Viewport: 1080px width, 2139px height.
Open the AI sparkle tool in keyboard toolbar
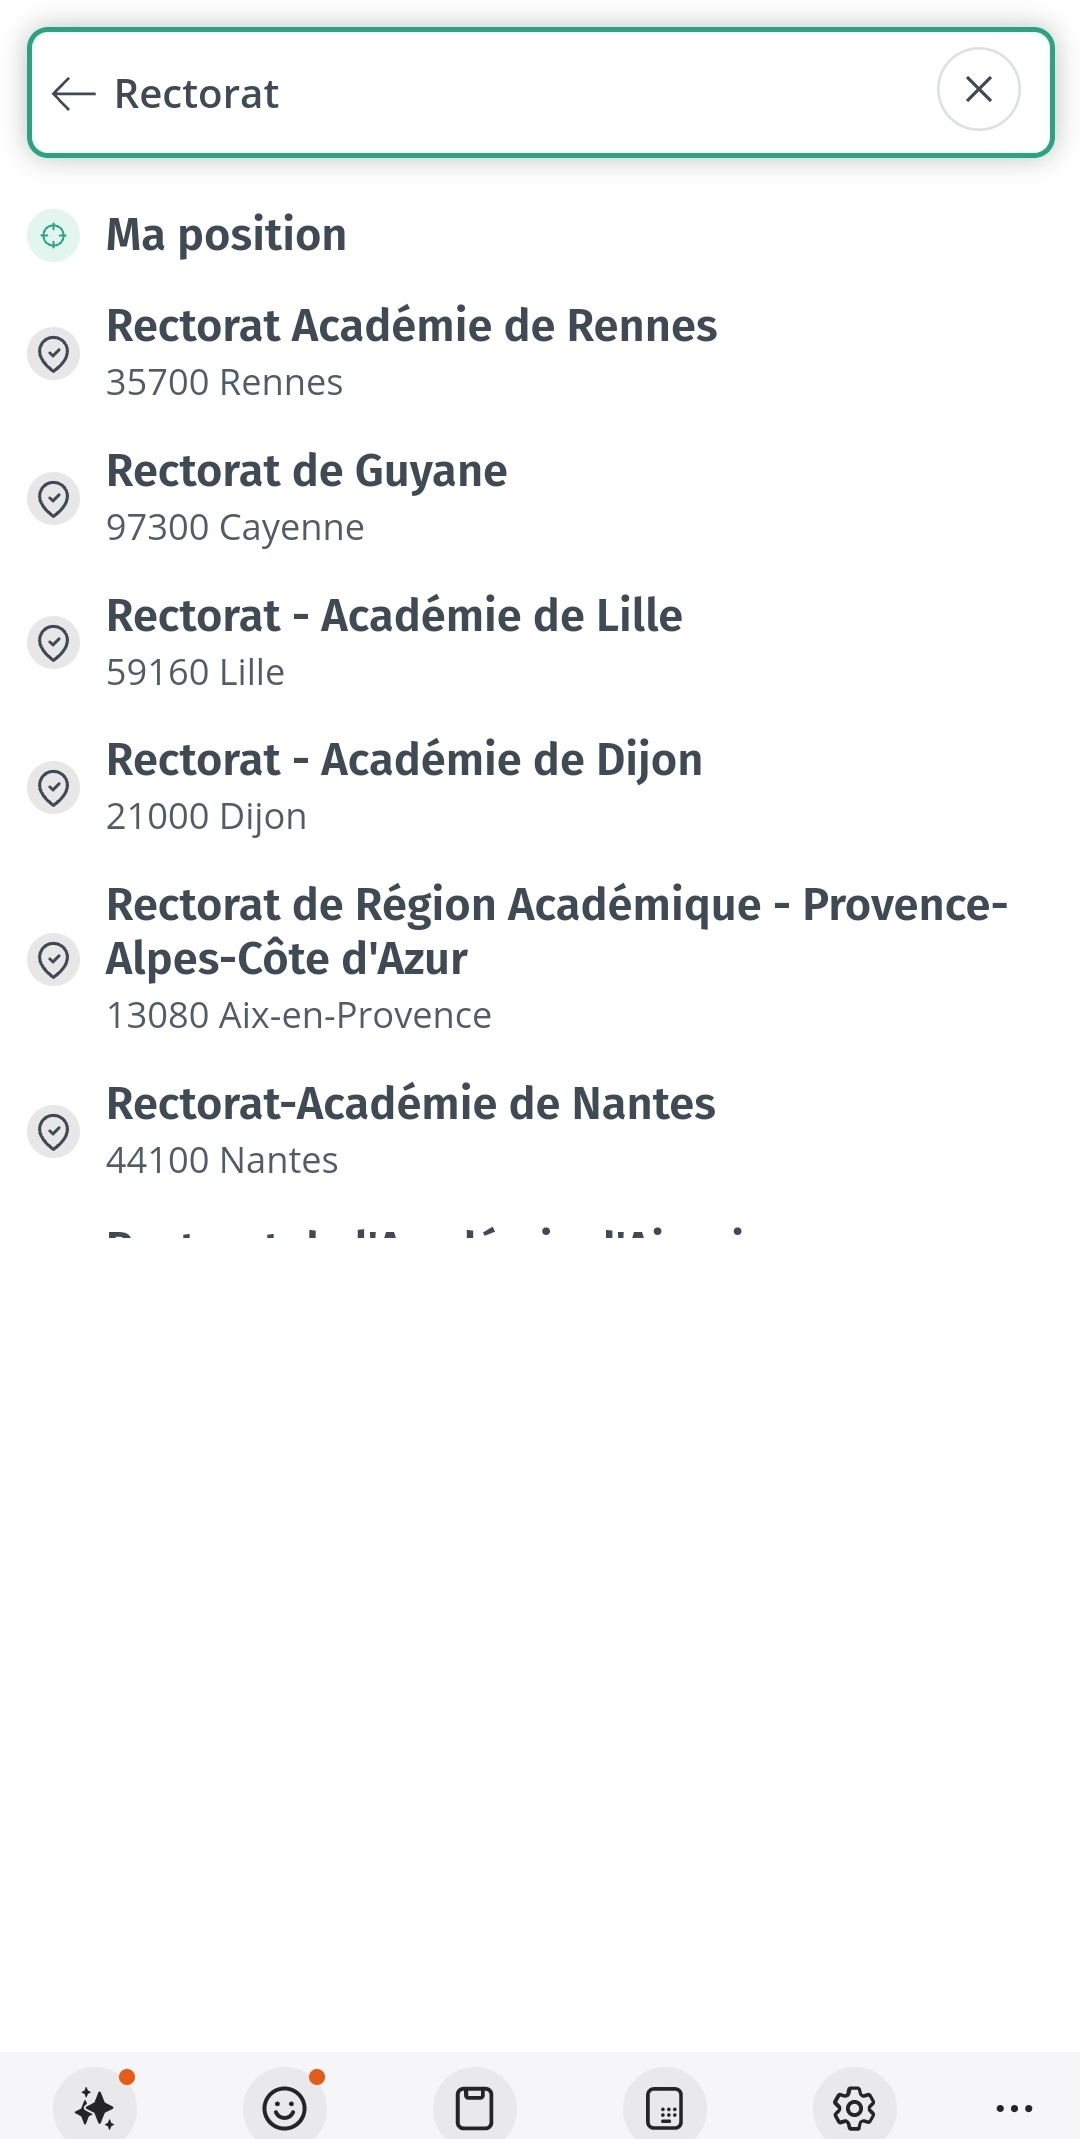click(95, 2107)
